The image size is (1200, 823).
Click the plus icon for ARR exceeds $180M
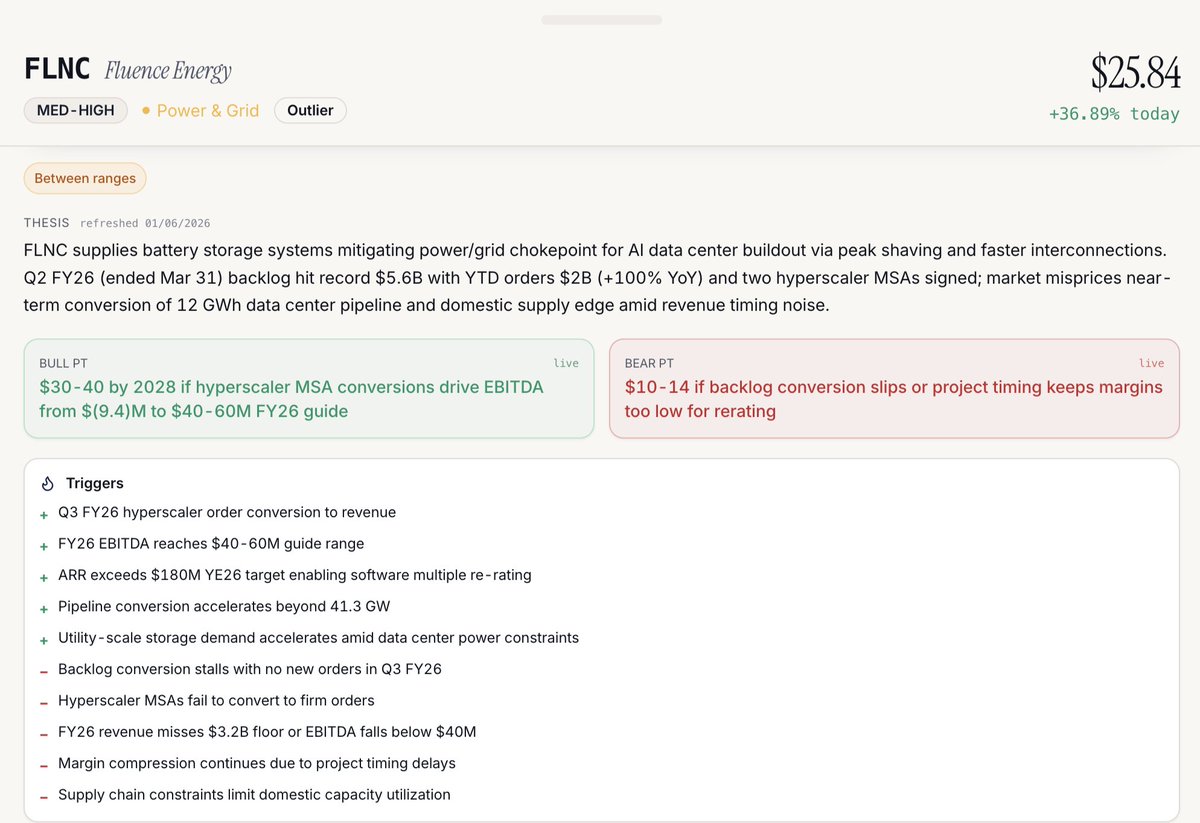click(x=44, y=576)
